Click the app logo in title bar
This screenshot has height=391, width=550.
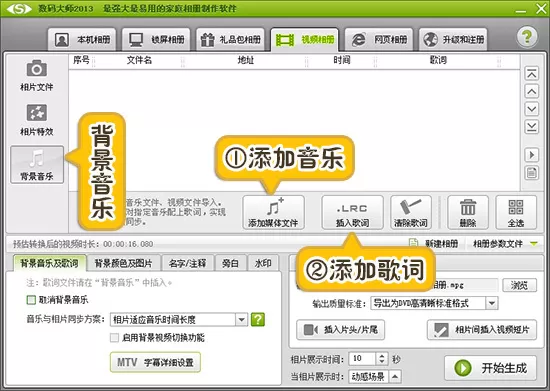pos(19,8)
